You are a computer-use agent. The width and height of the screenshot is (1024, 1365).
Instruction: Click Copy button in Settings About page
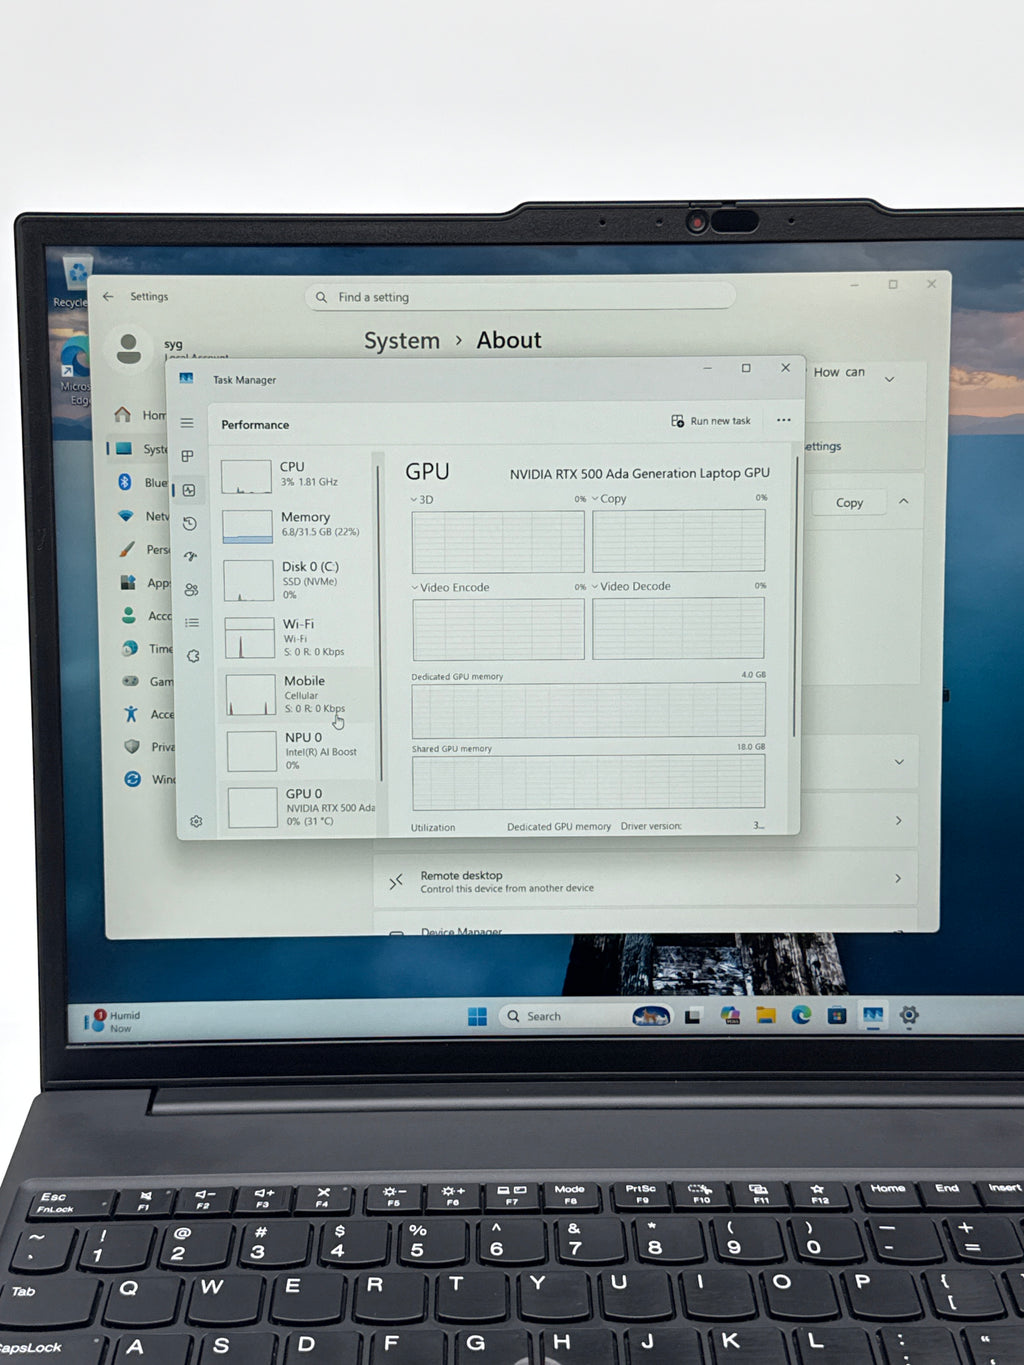click(849, 503)
